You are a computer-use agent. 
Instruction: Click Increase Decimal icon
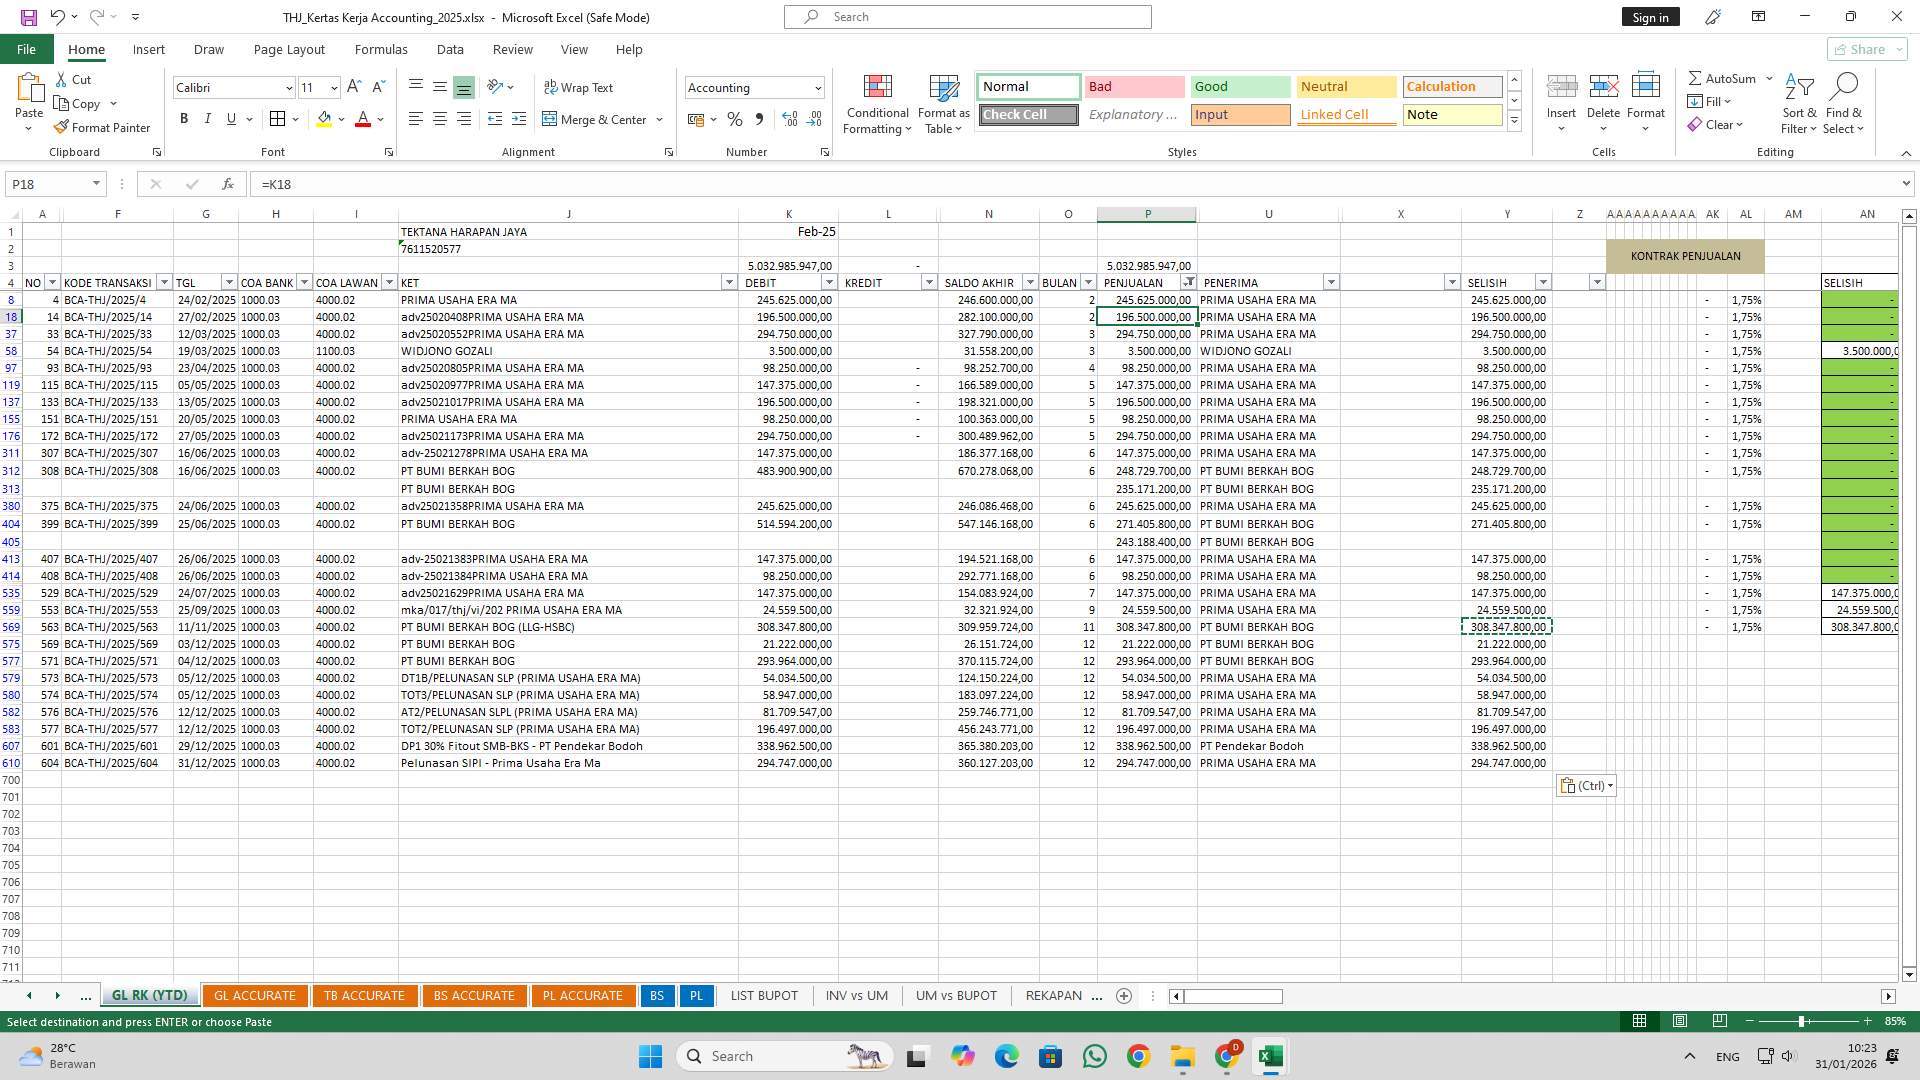pyautogui.click(x=789, y=119)
